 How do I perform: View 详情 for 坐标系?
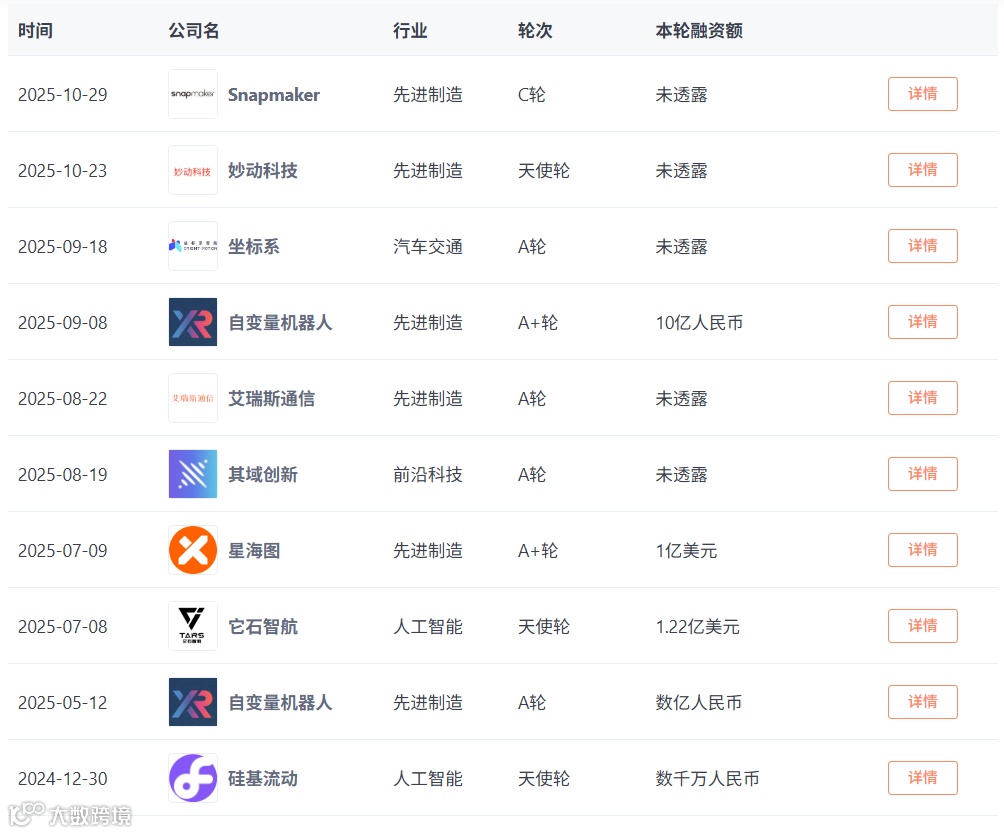coord(923,246)
